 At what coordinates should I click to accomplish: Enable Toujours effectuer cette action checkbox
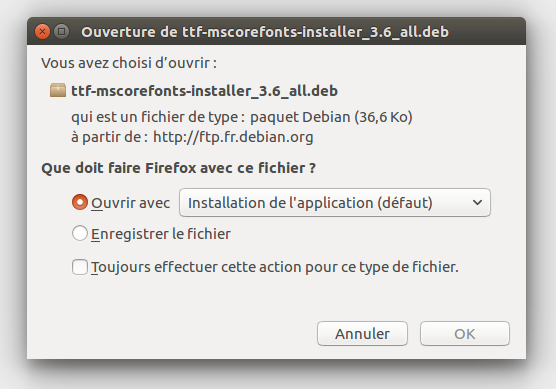(x=80, y=267)
